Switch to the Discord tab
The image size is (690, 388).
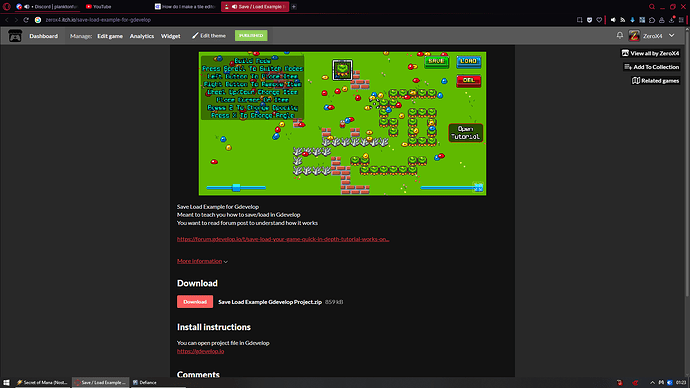(x=47, y=7)
